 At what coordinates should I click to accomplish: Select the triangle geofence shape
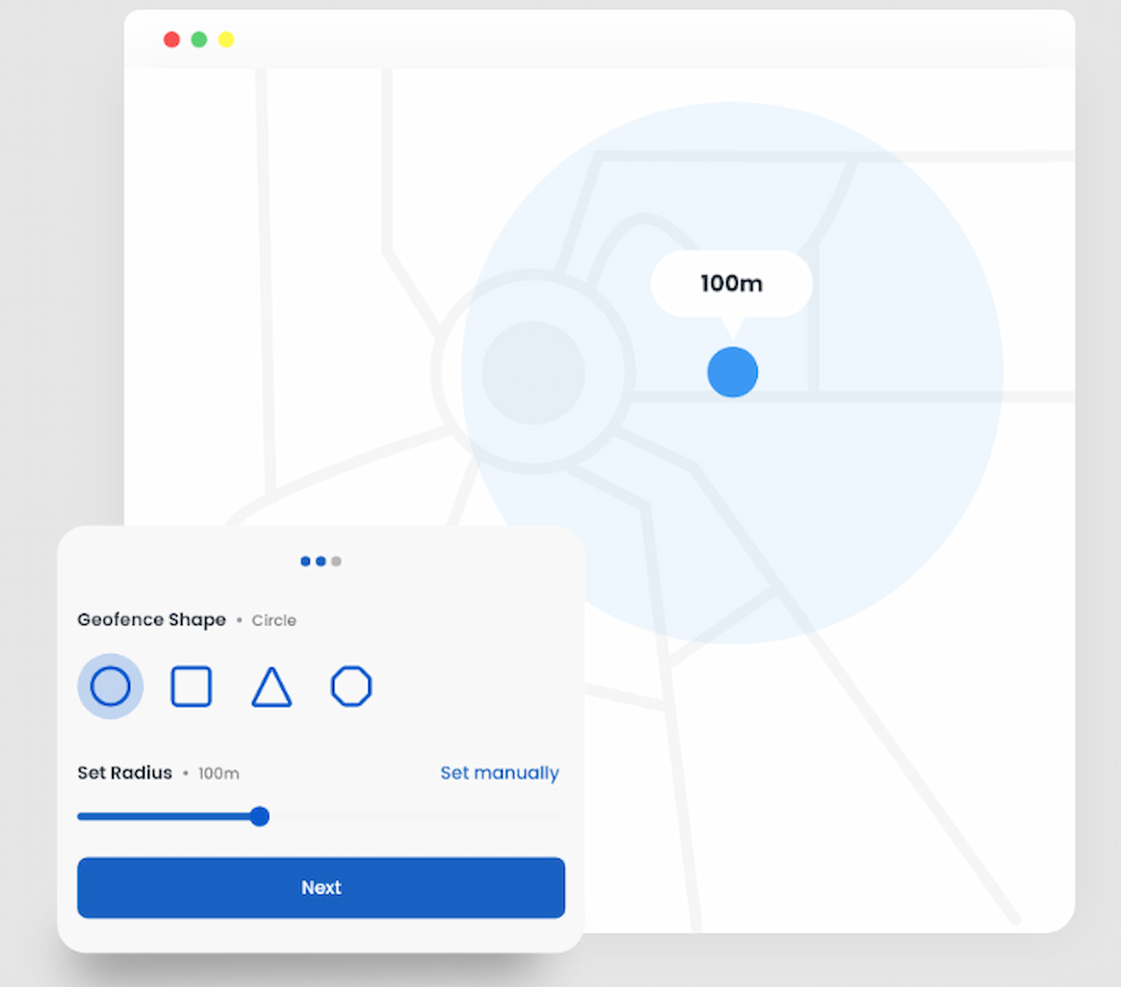pyautogui.click(x=272, y=687)
